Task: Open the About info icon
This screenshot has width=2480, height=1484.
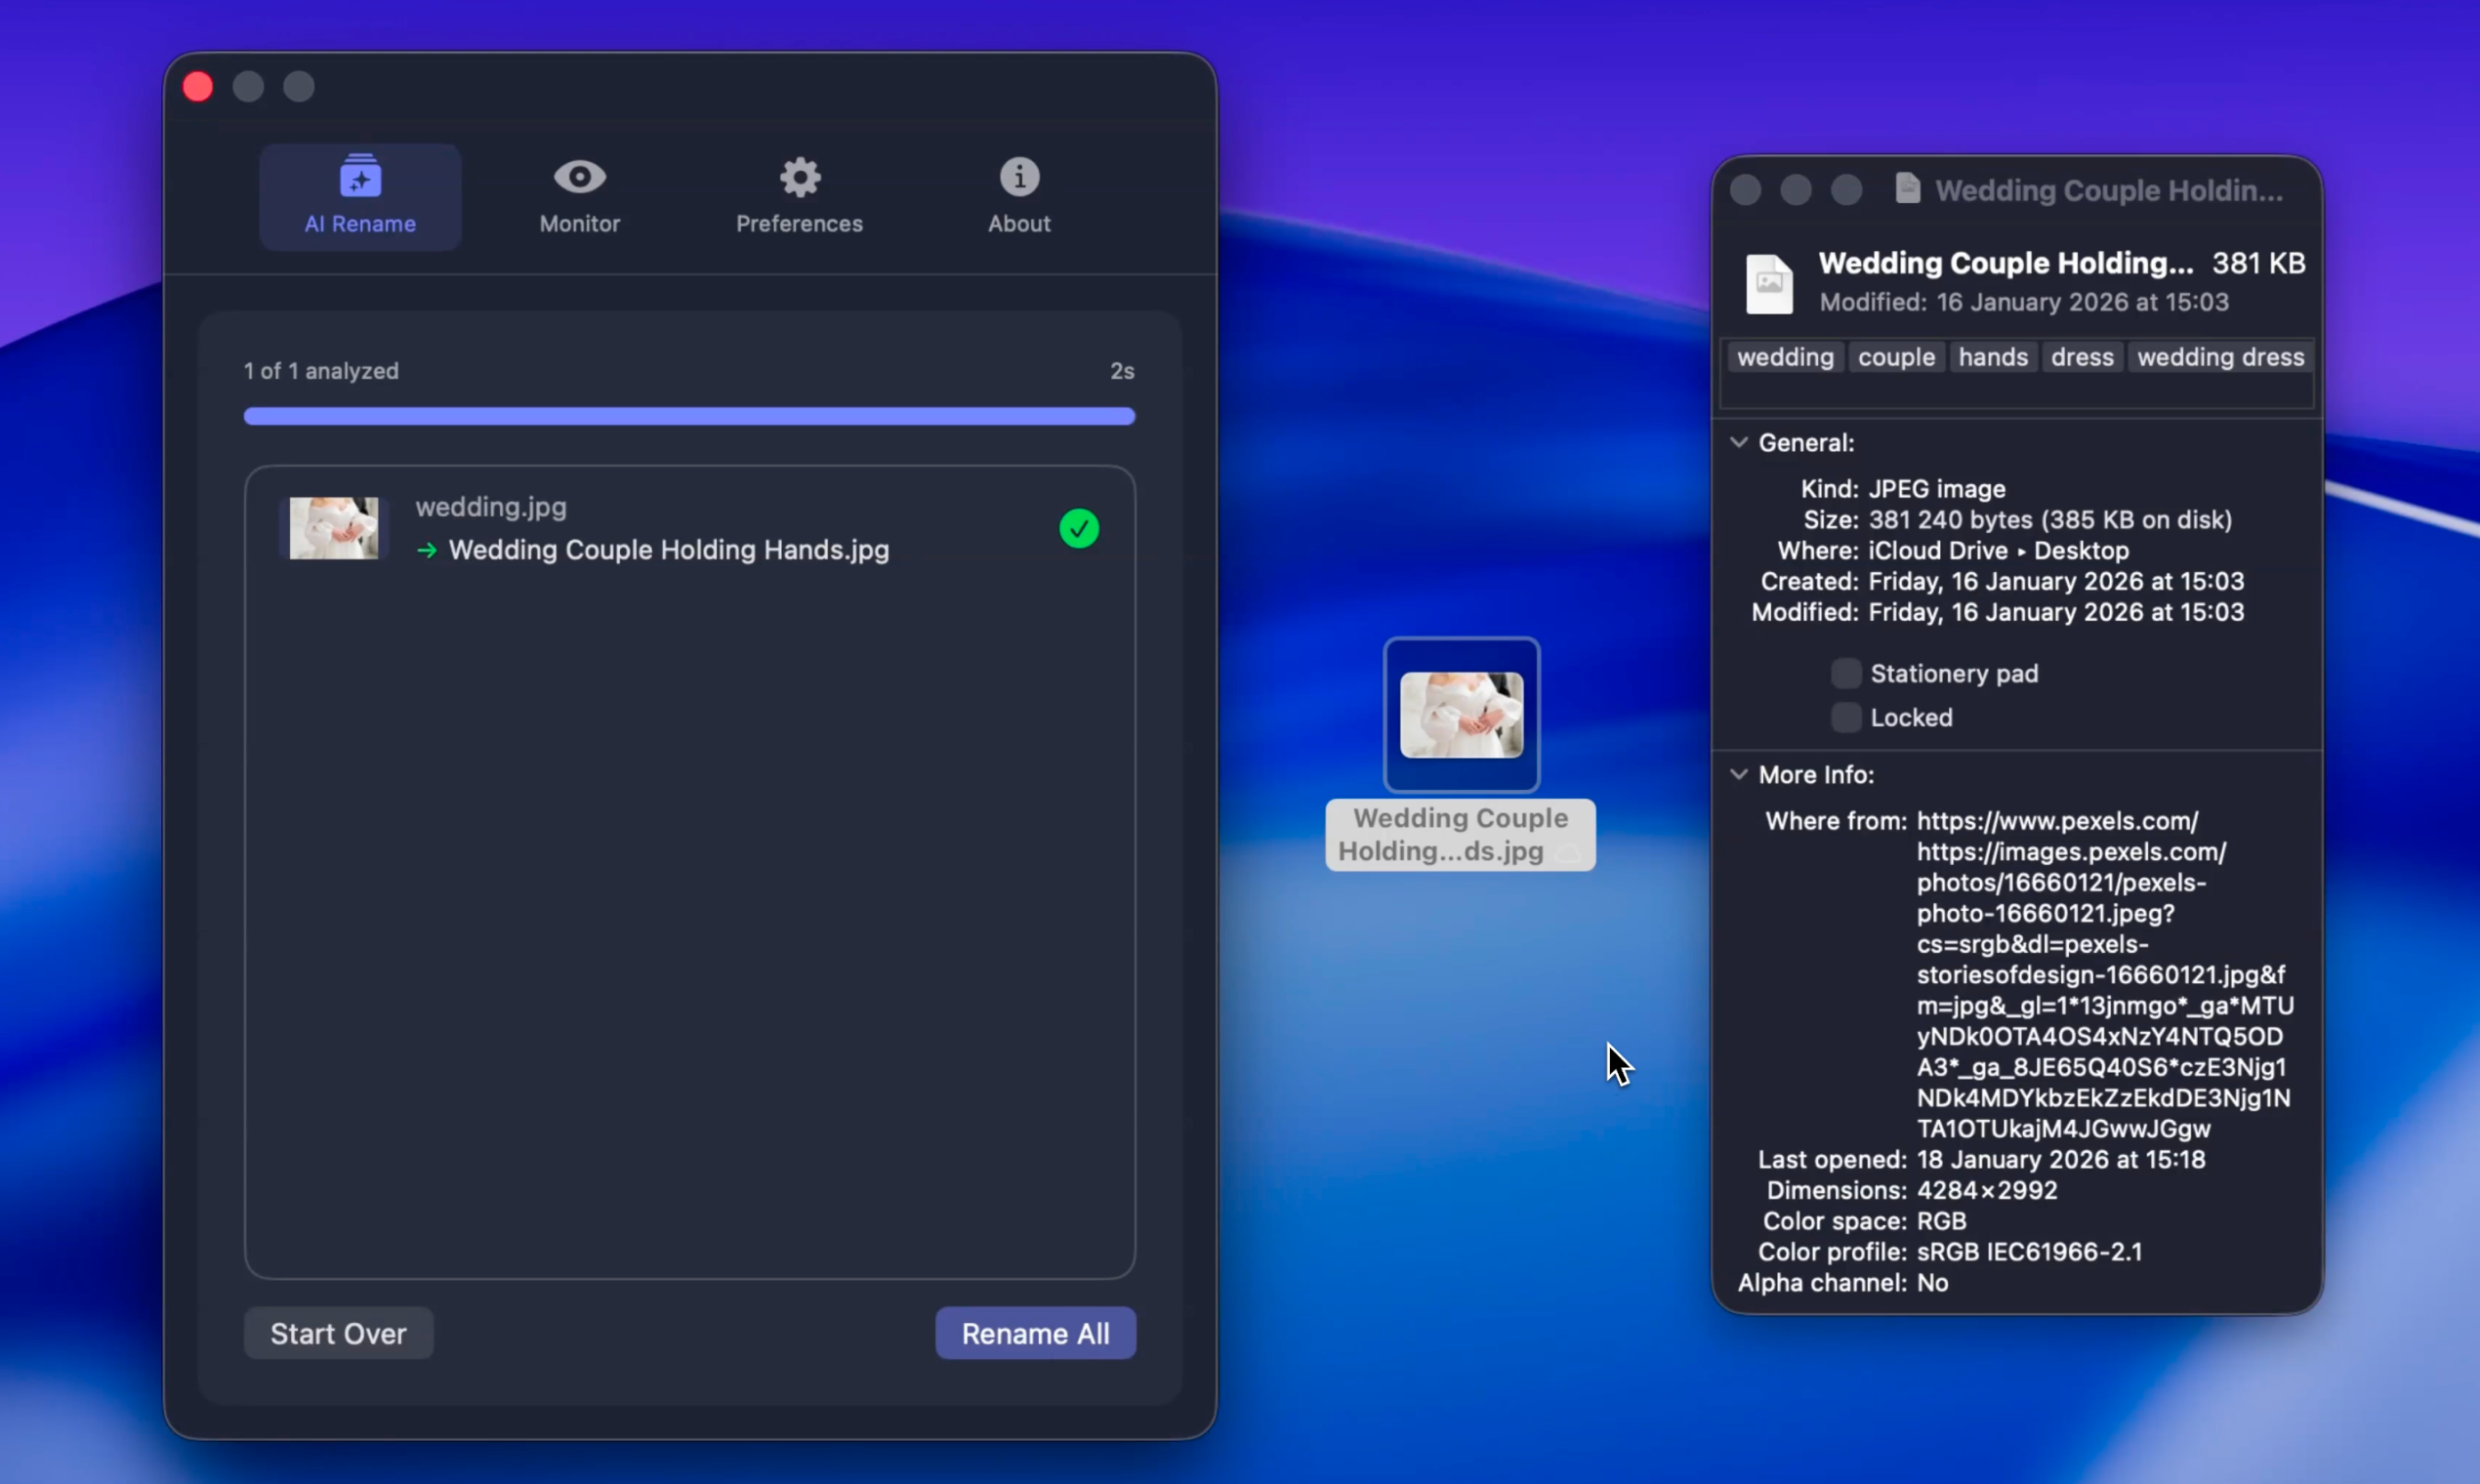Action: (1019, 177)
